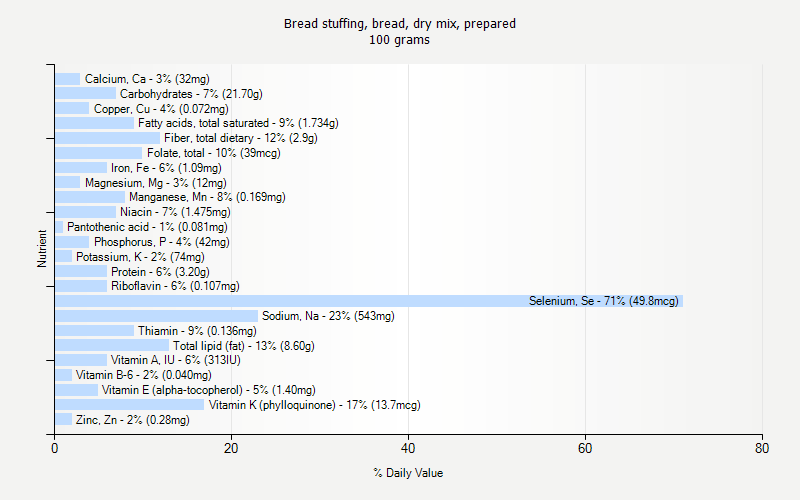Image resolution: width=800 pixels, height=500 pixels.
Task: Click the Fiber, total dietary label
Action: (241, 138)
